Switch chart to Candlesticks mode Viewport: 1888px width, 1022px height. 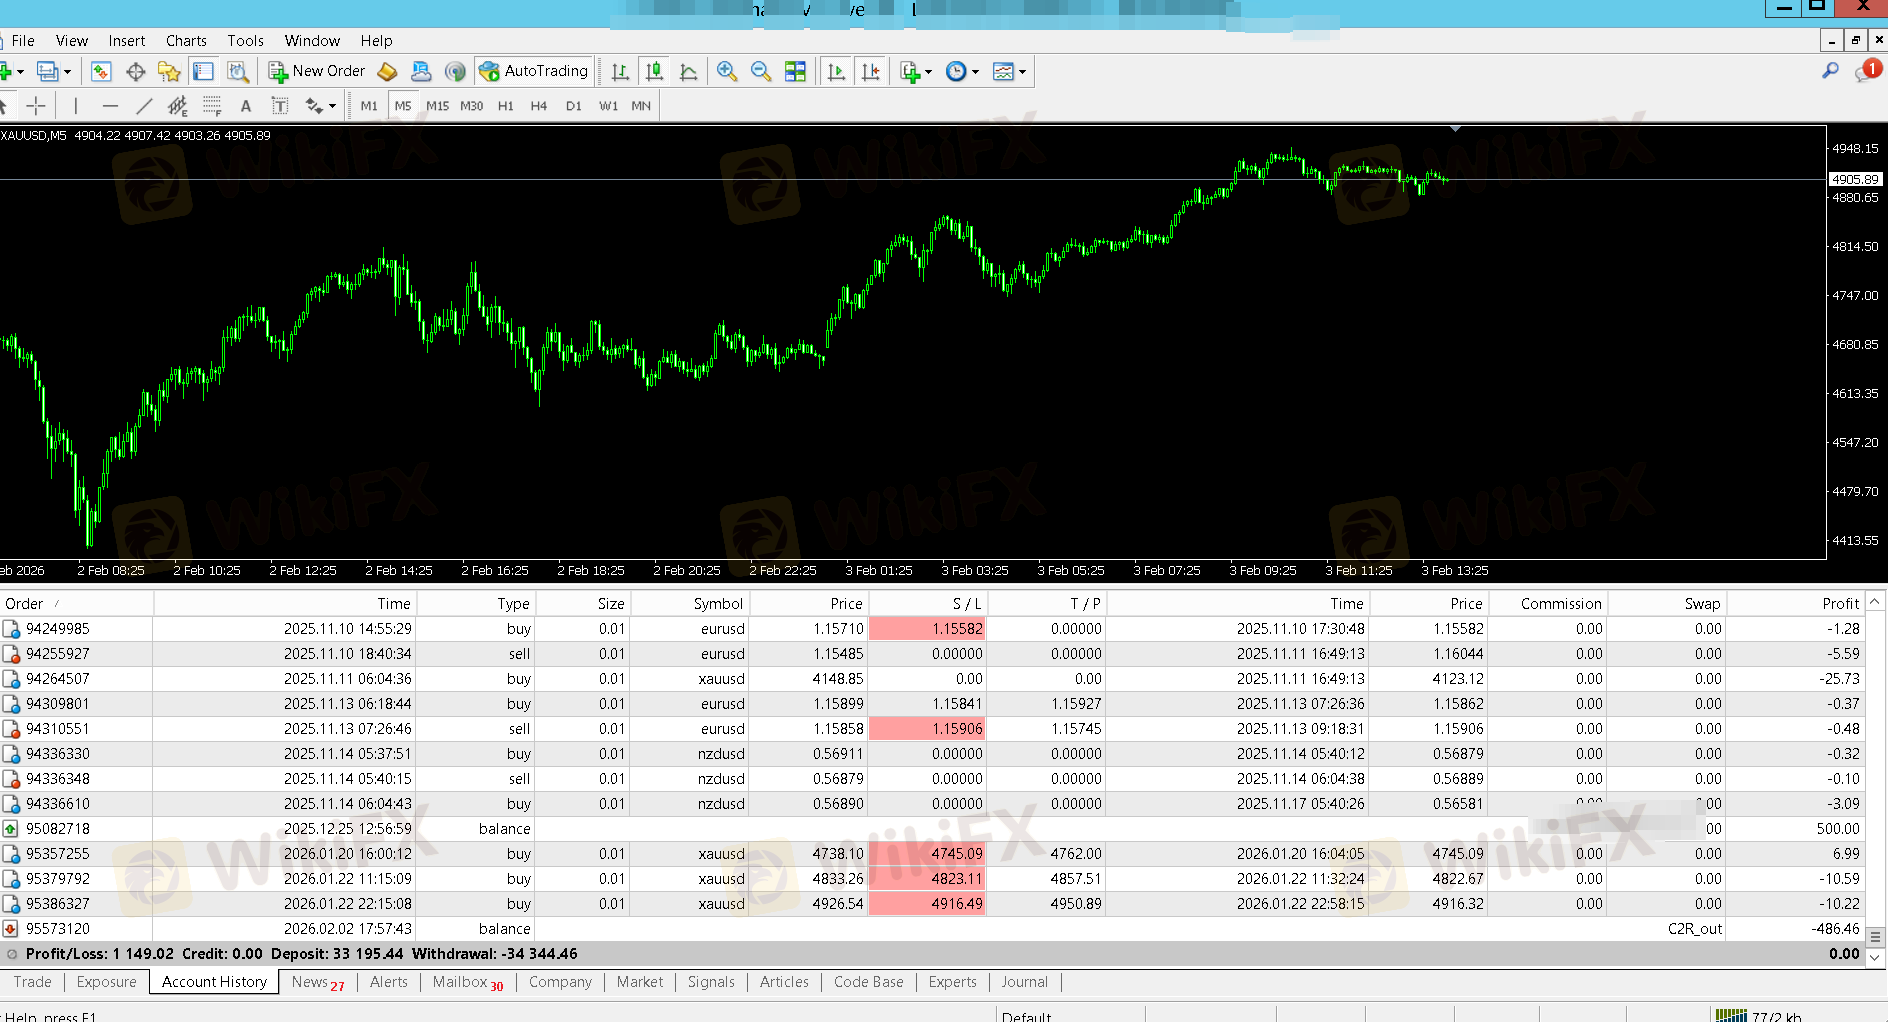pos(654,71)
